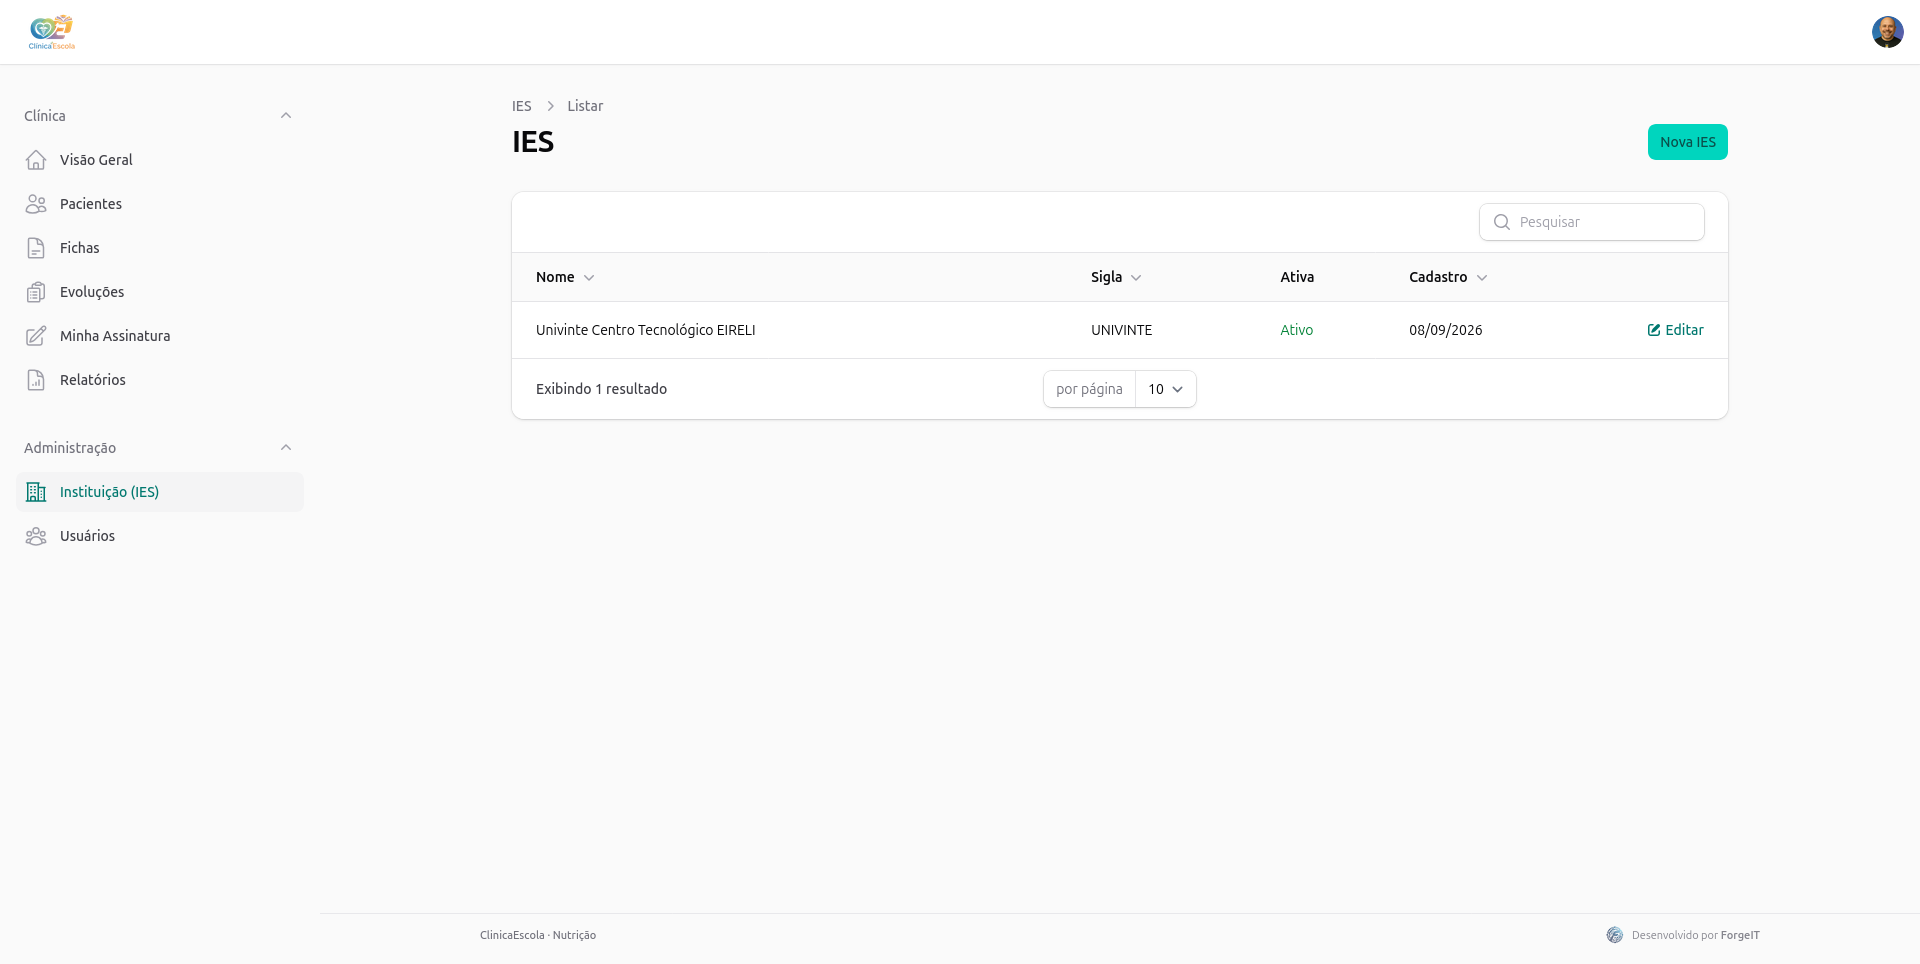
Task: Click the Fichas document icon
Action: pyautogui.click(x=36, y=248)
